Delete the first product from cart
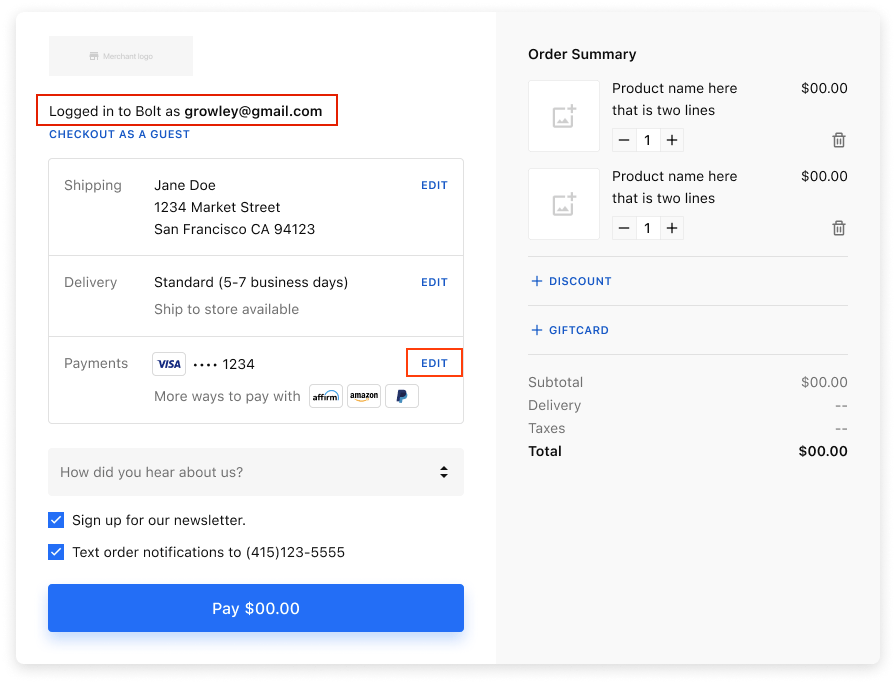Screen dimensions: 896x684 838,140
